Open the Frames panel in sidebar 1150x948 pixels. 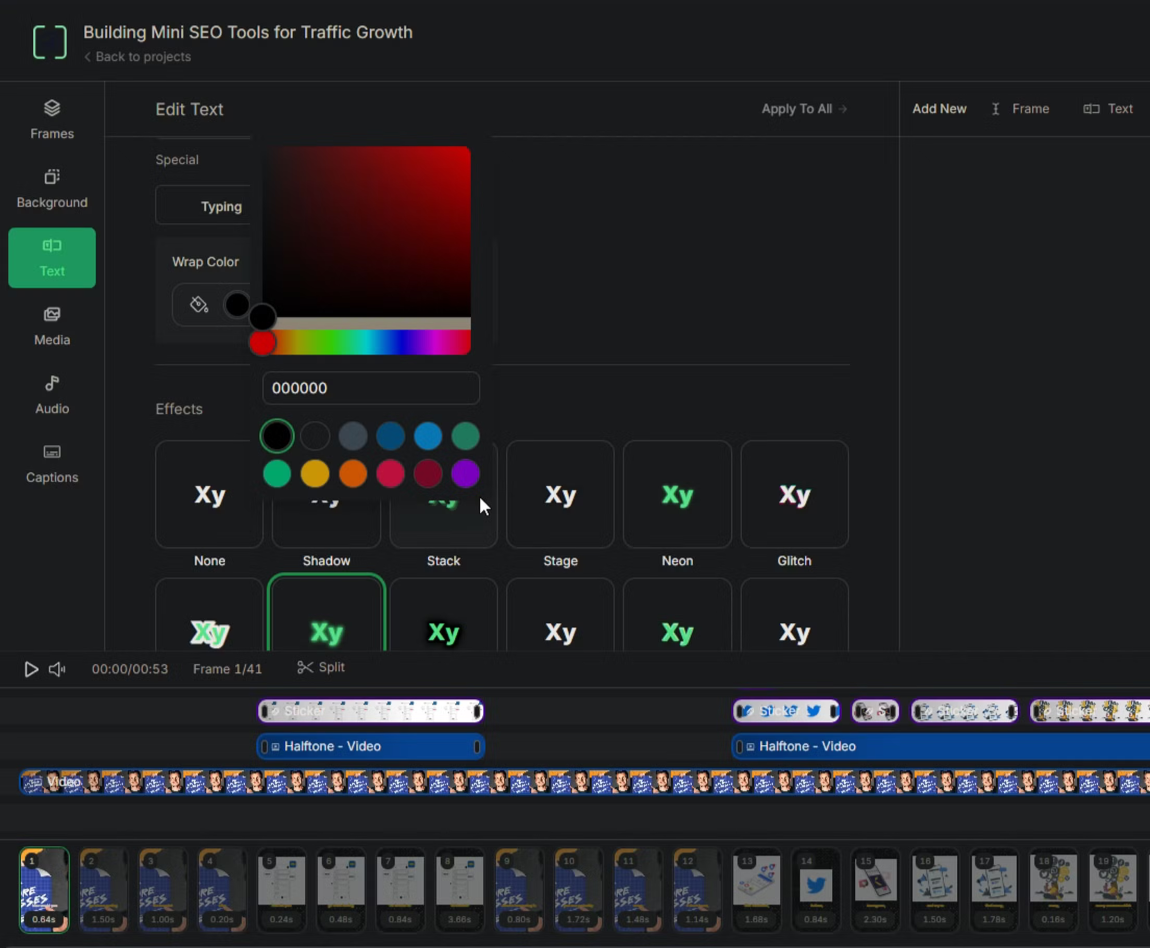(x=52, y=119)
